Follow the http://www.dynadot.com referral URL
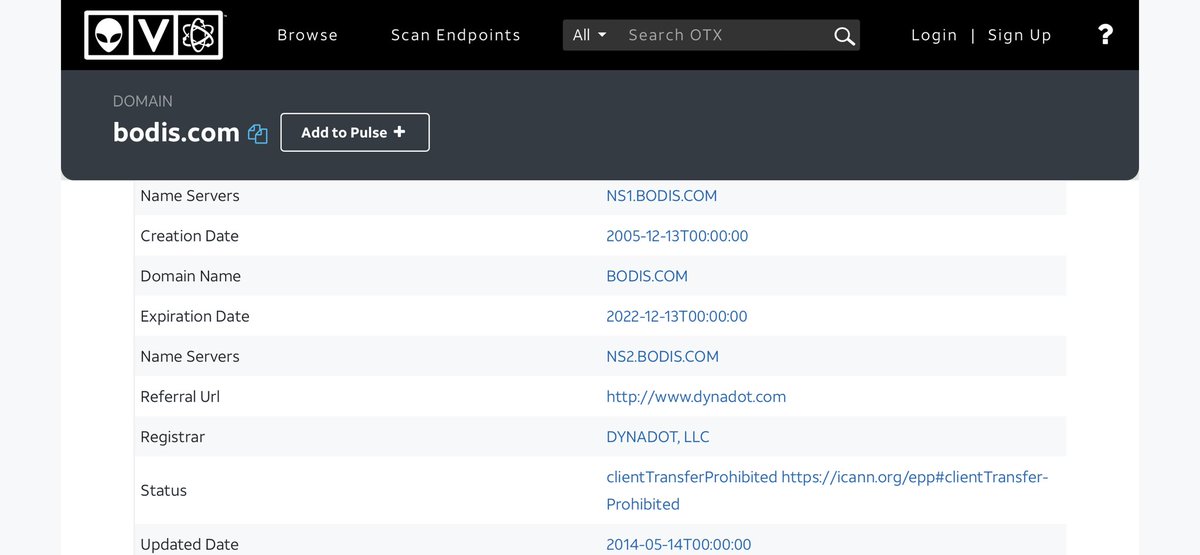The image size is (1200, 555). pyautogui.click(x=696, y=396)
